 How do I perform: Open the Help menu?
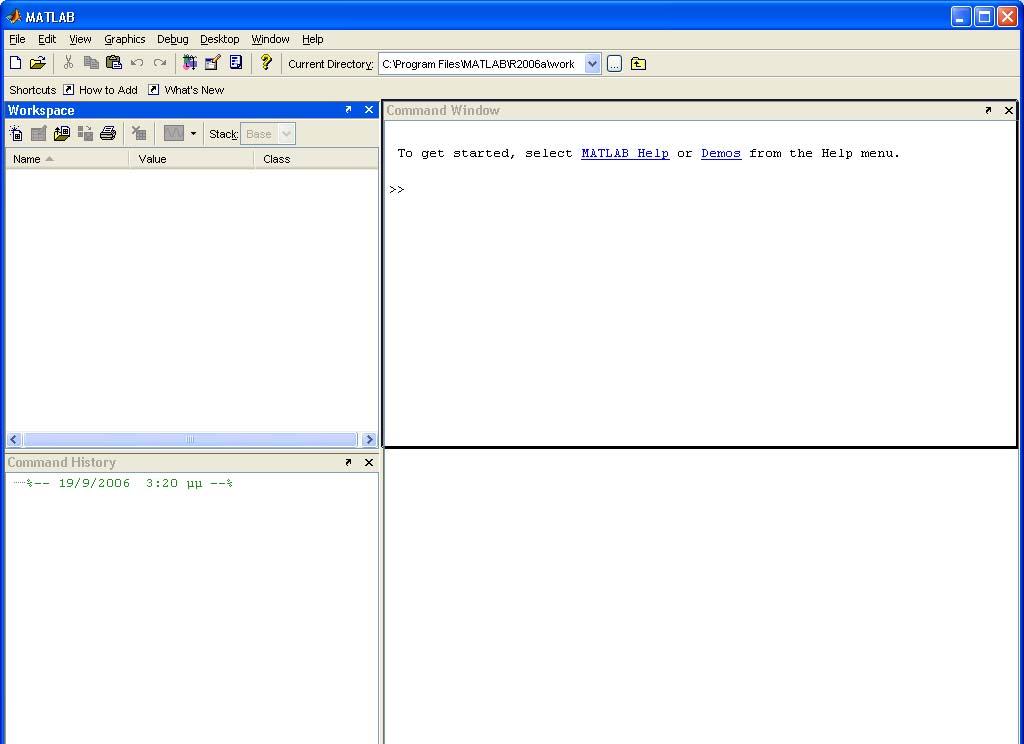pos(313,39)
